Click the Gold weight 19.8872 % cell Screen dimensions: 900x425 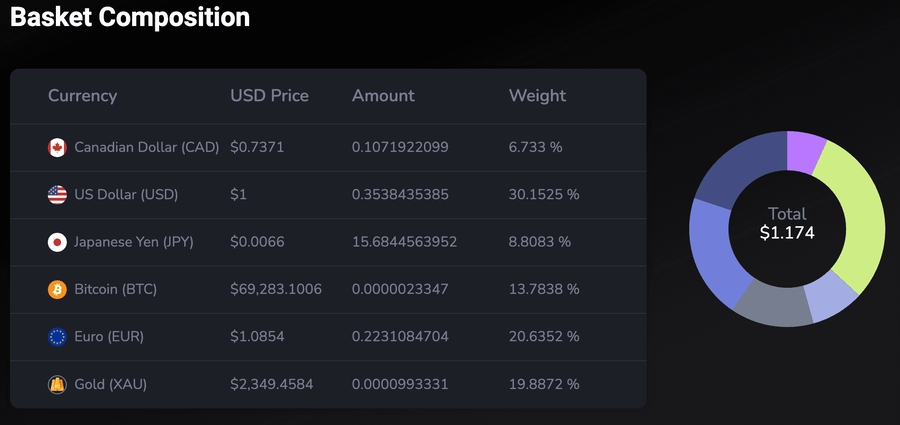coord(544,384)
